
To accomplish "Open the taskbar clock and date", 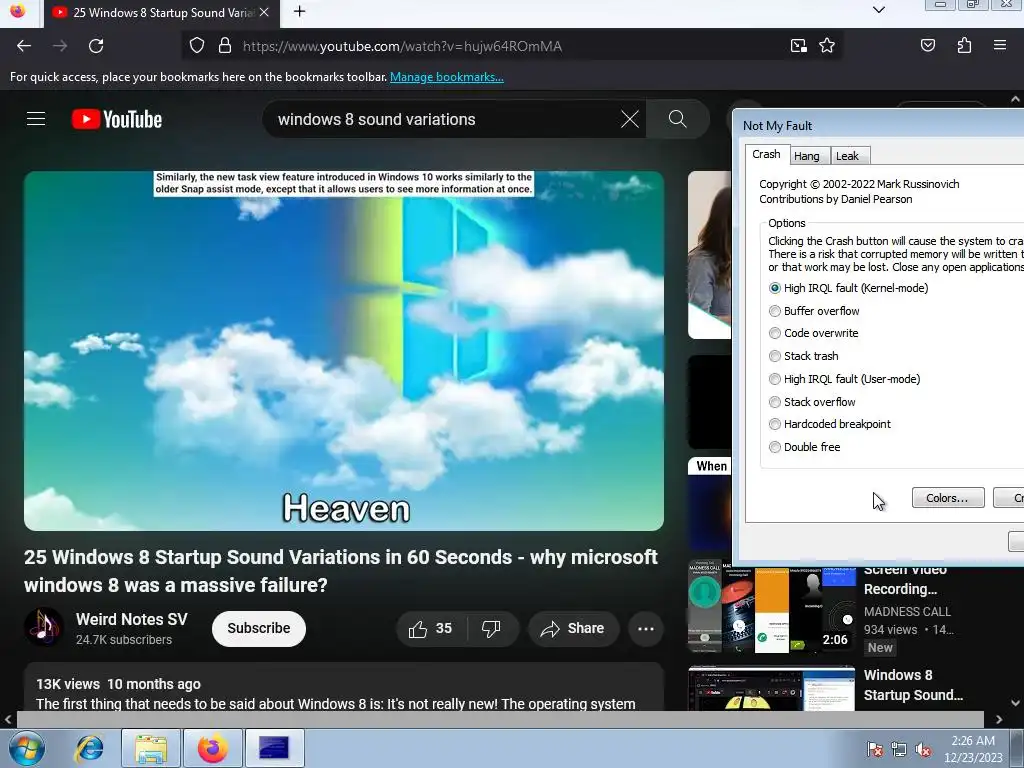I will tap(973, 749).
